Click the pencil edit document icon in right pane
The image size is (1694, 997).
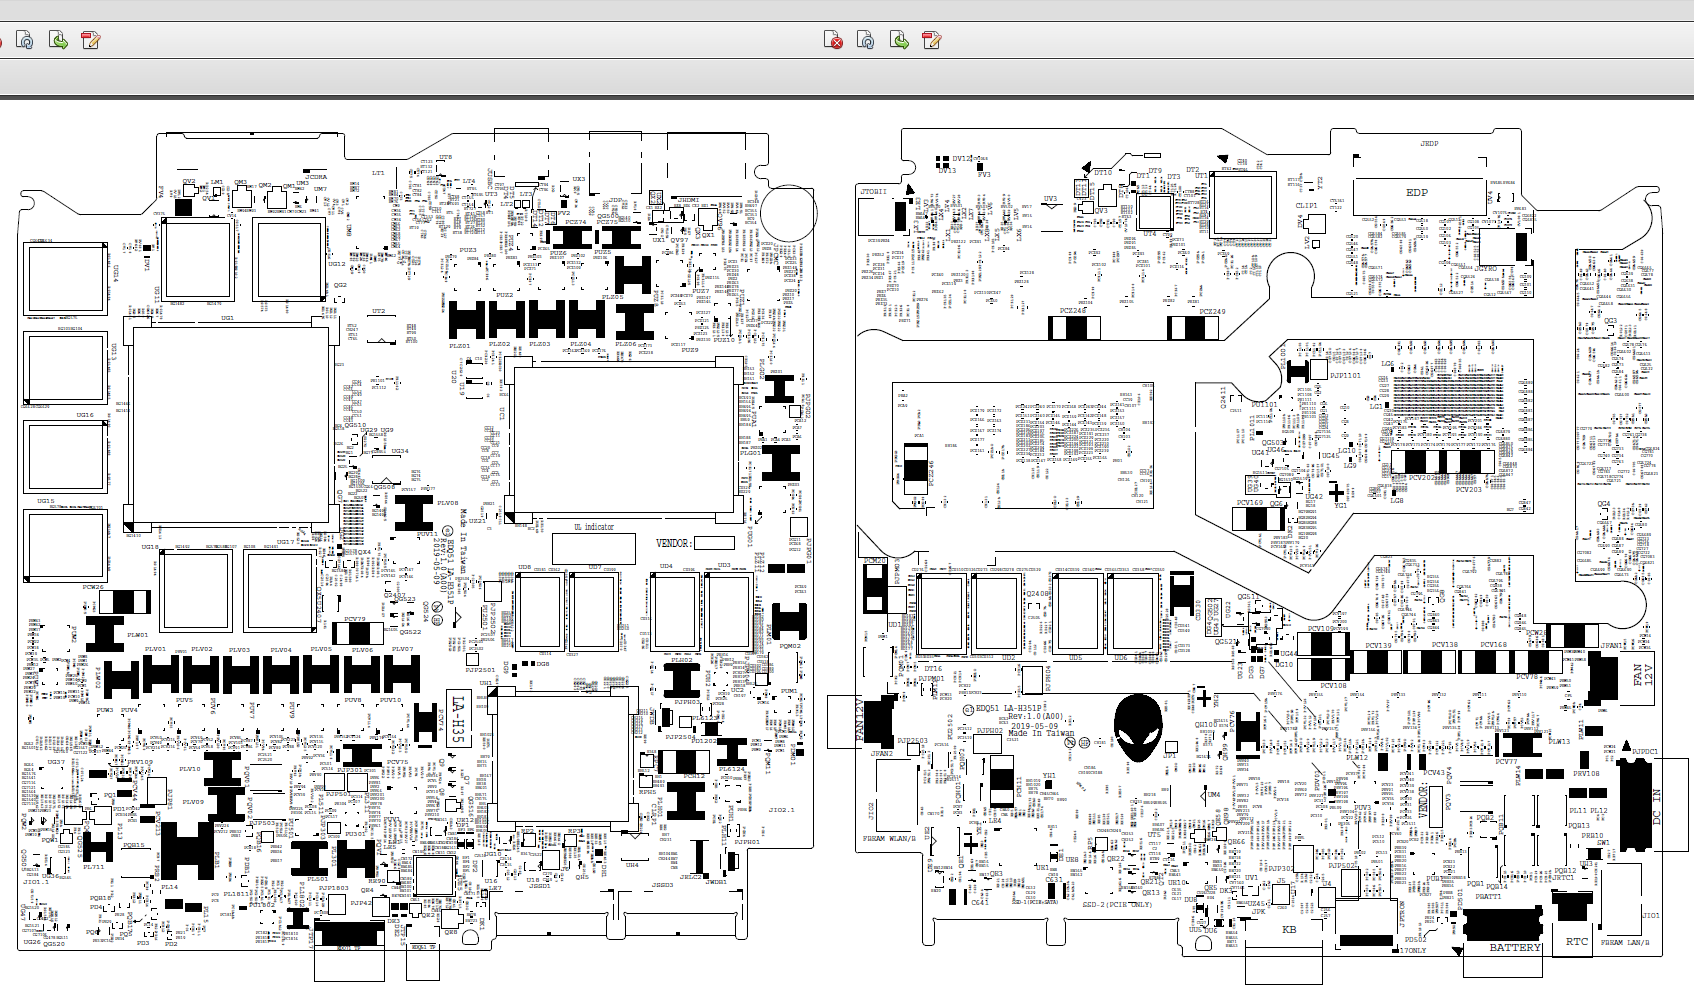(932, 40)
